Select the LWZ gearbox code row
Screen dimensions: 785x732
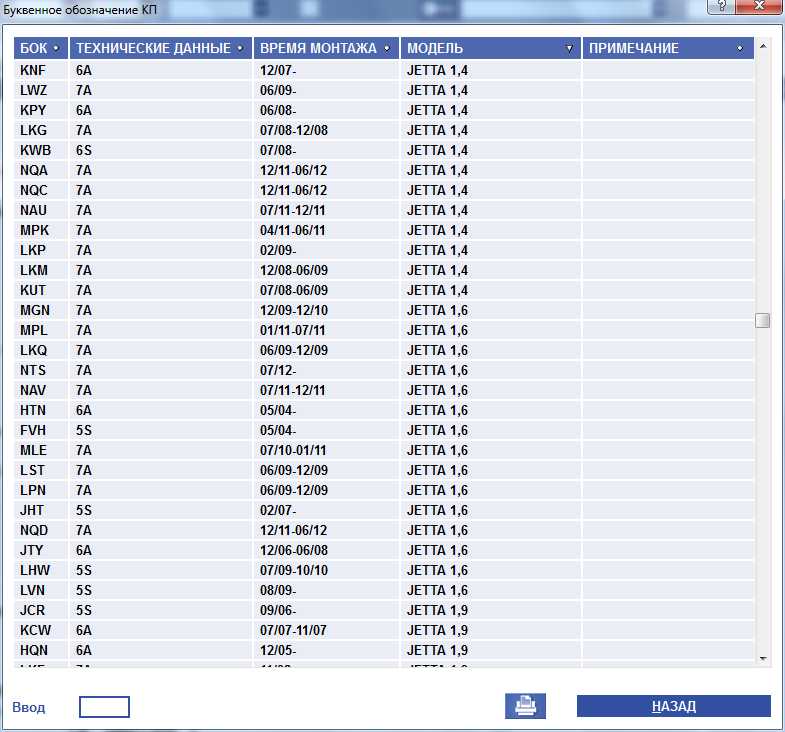coord(34,91)
